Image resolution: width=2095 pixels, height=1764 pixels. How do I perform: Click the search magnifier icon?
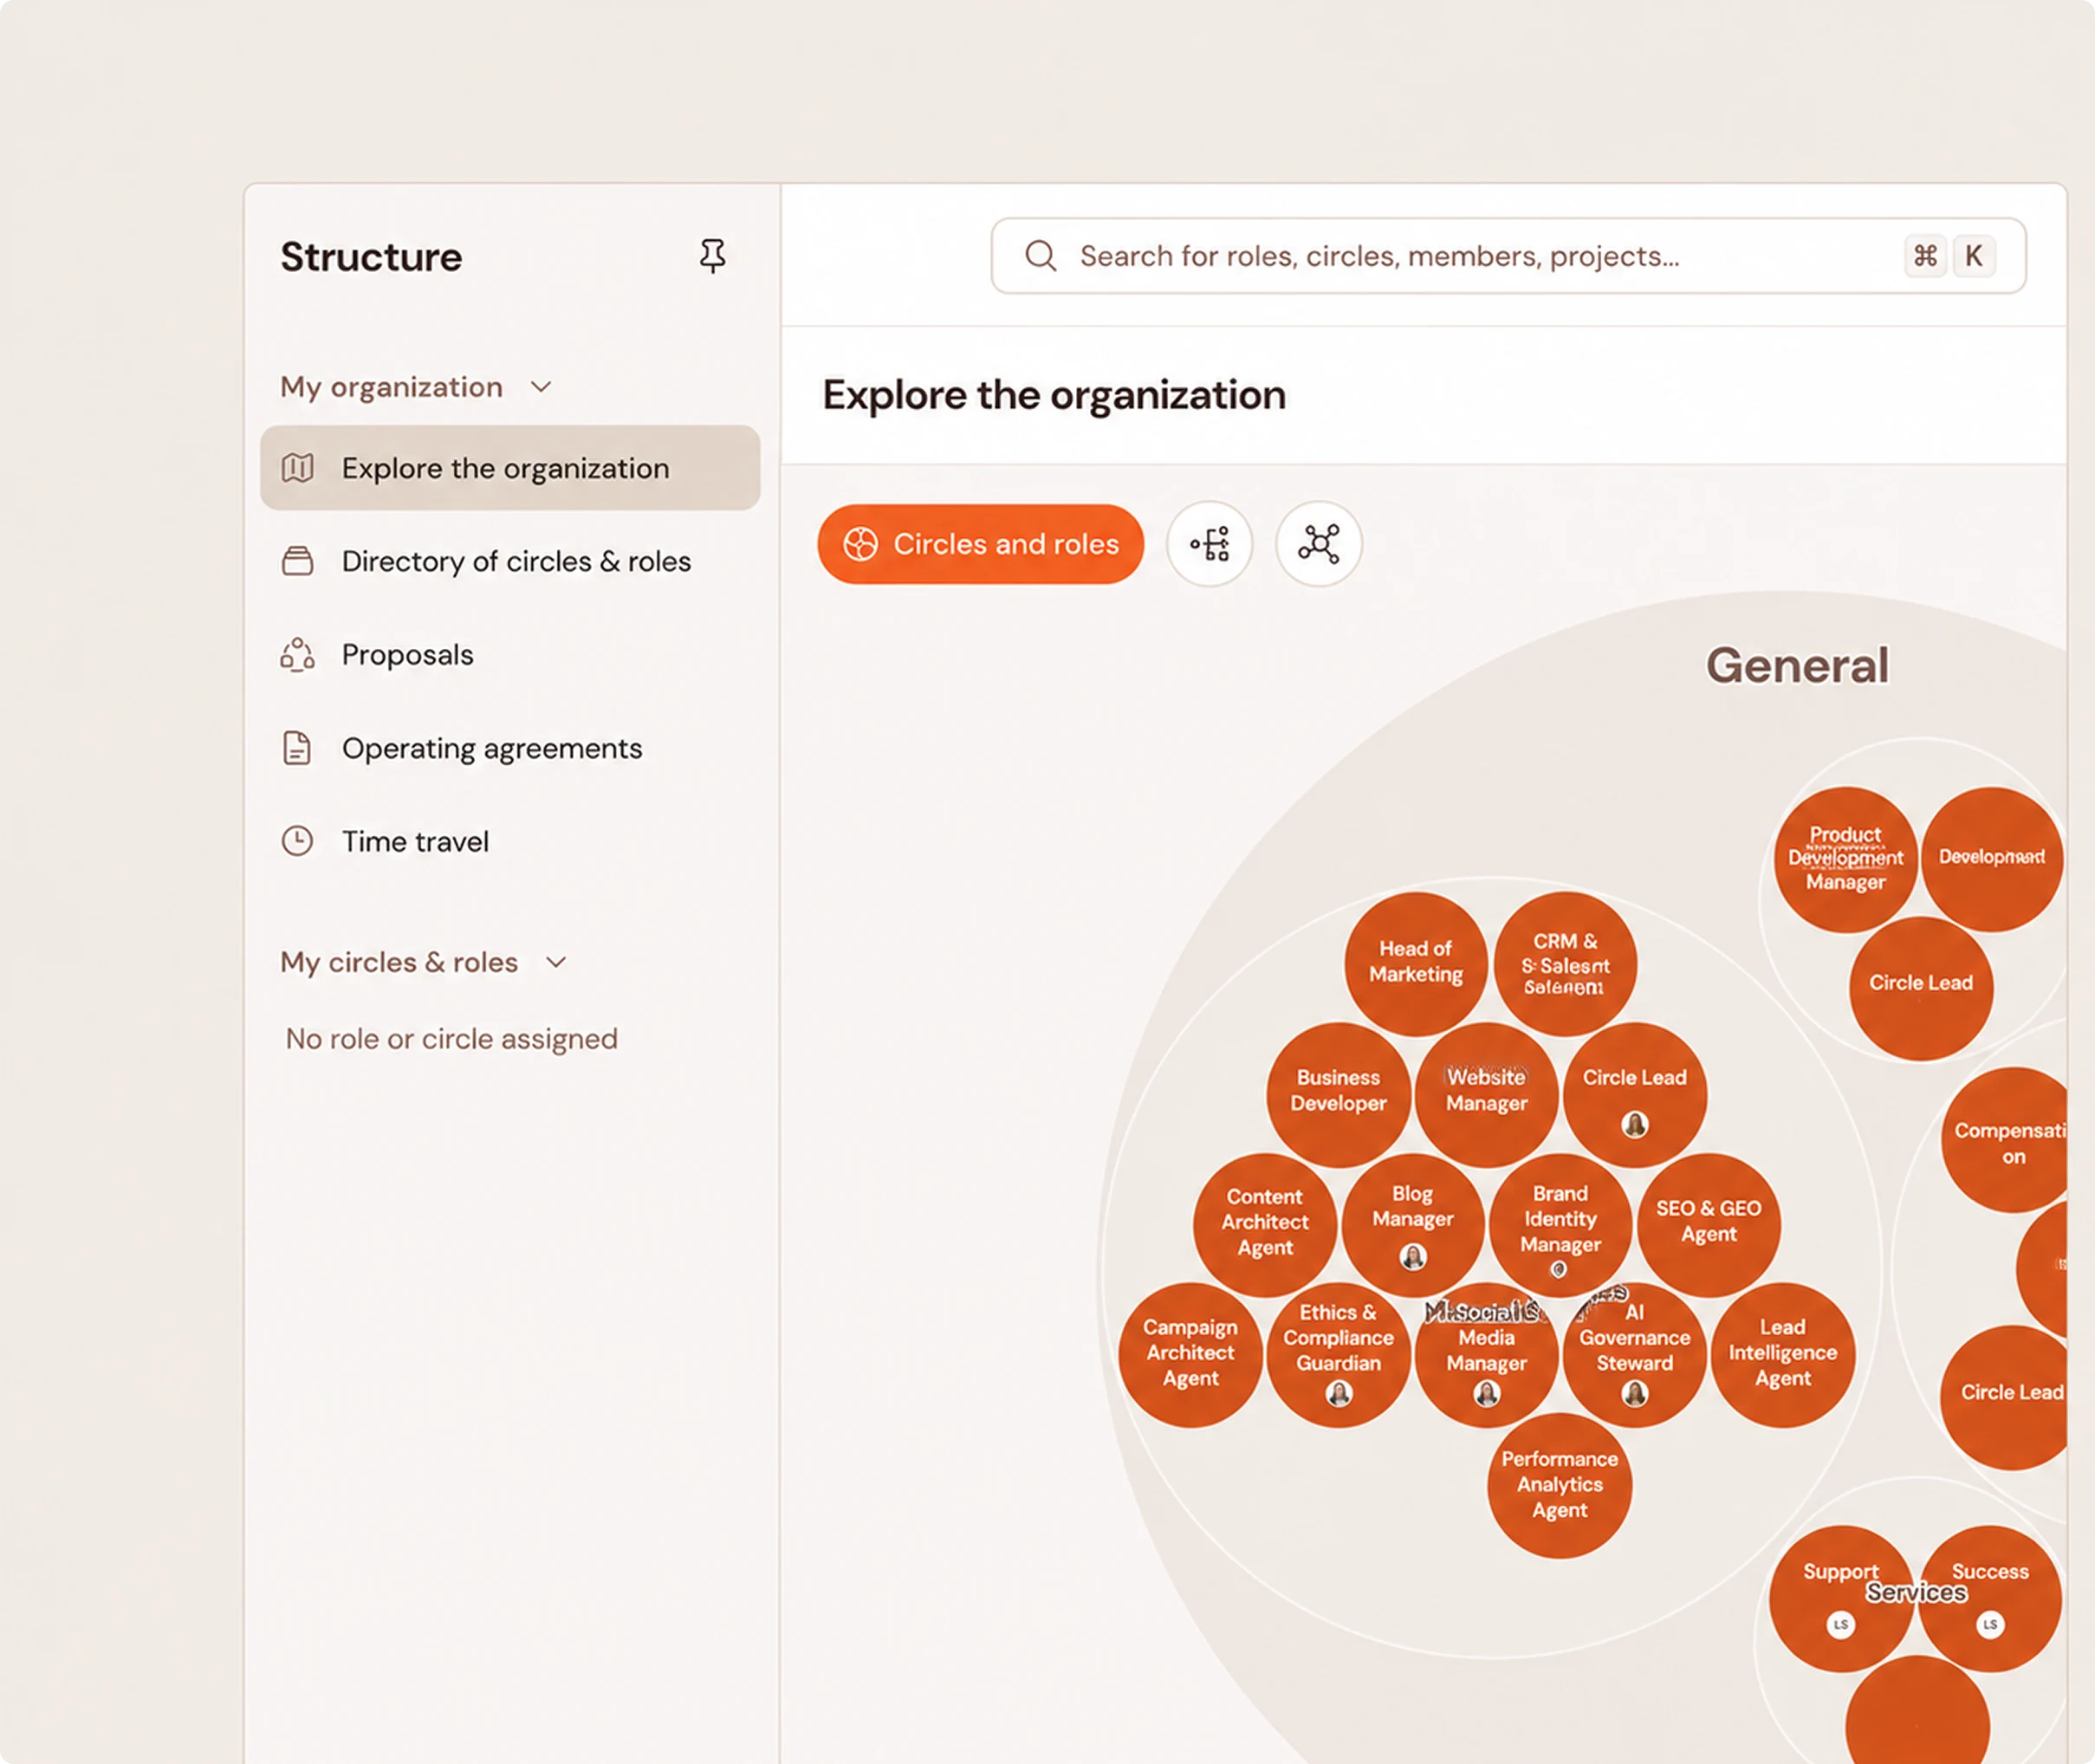point(1040,256)
